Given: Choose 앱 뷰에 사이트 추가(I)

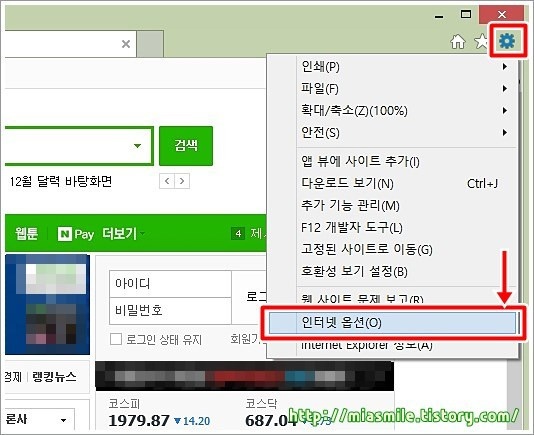Looking at the screenshot, I should coord(392,161).
